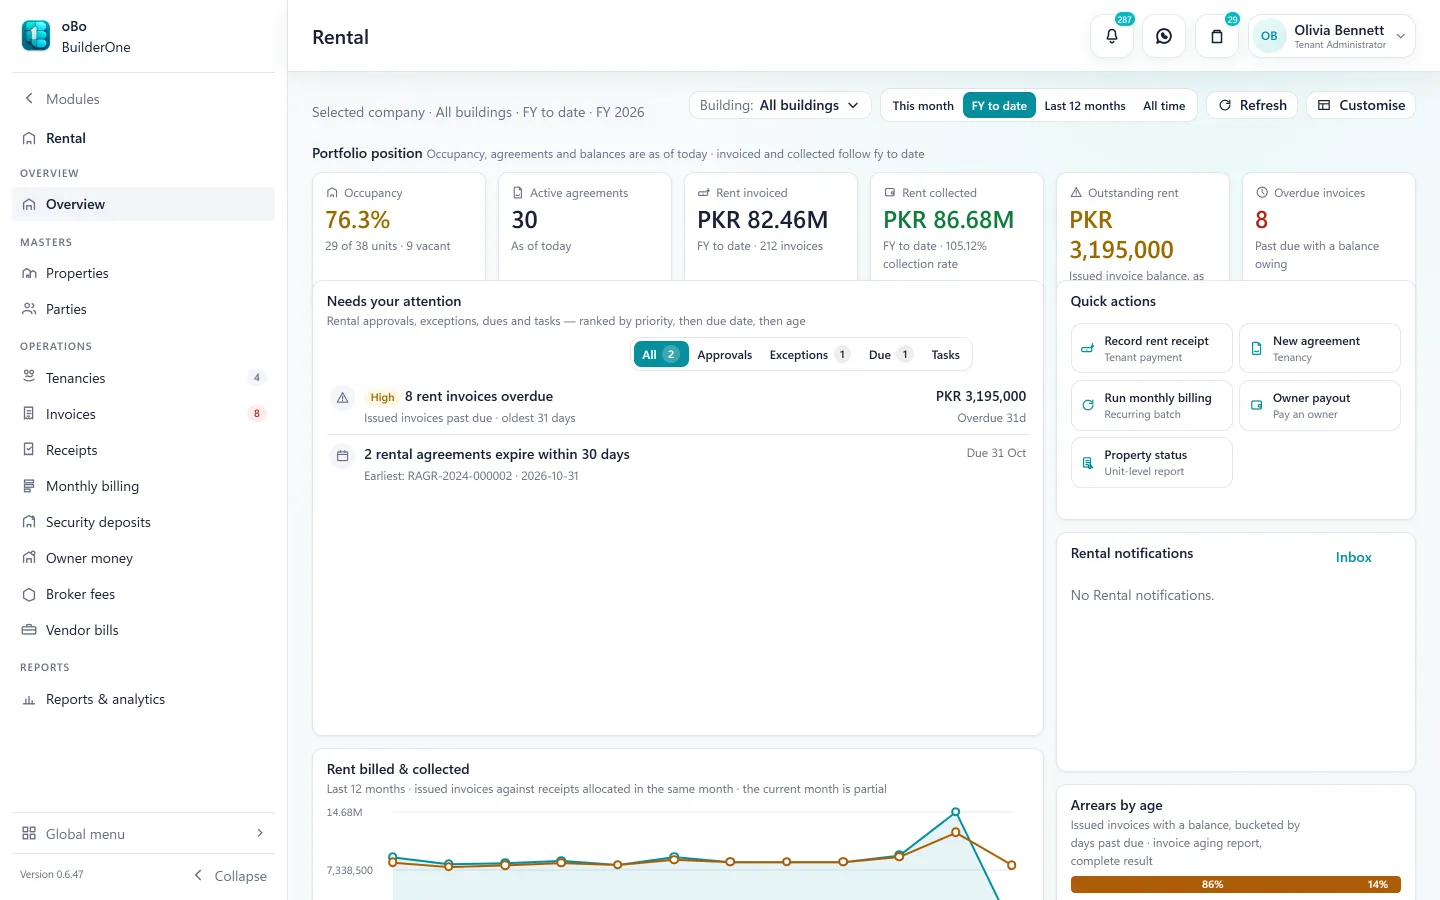Click the Version 0.6.47 label
The width and height of the screenshot is (1440, 900).
point(52,875)
